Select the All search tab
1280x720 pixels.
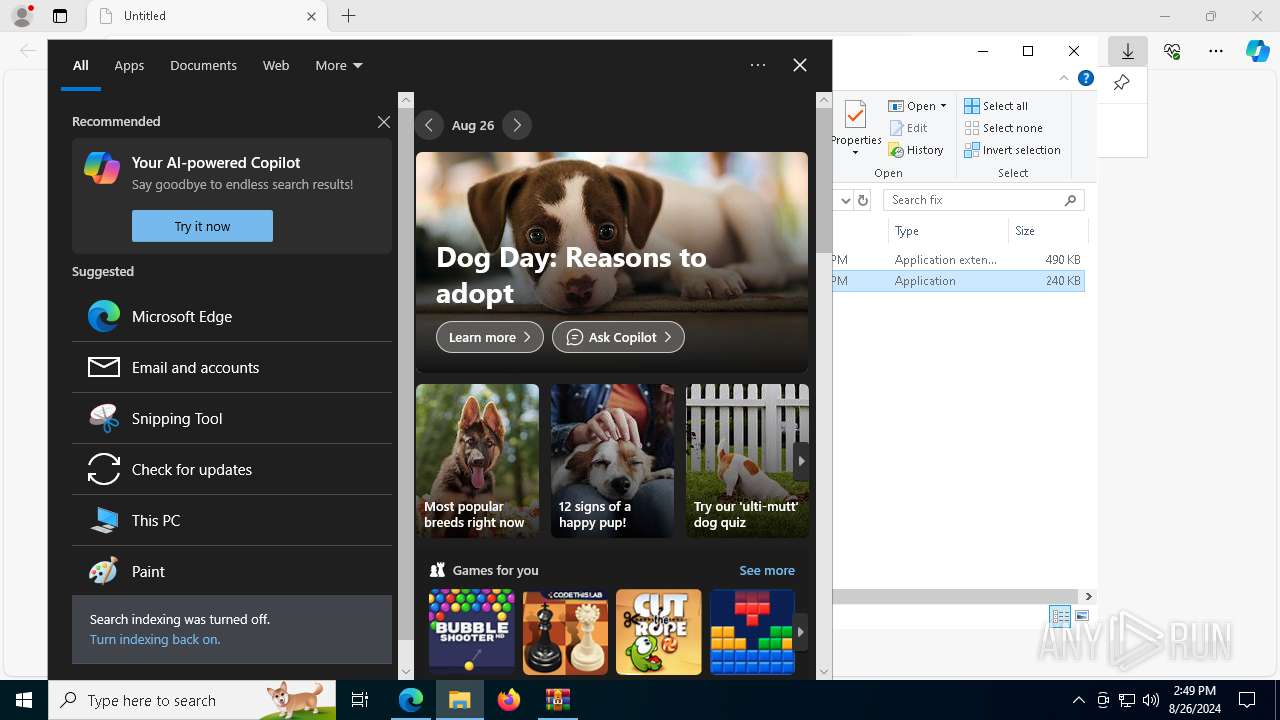81,65
